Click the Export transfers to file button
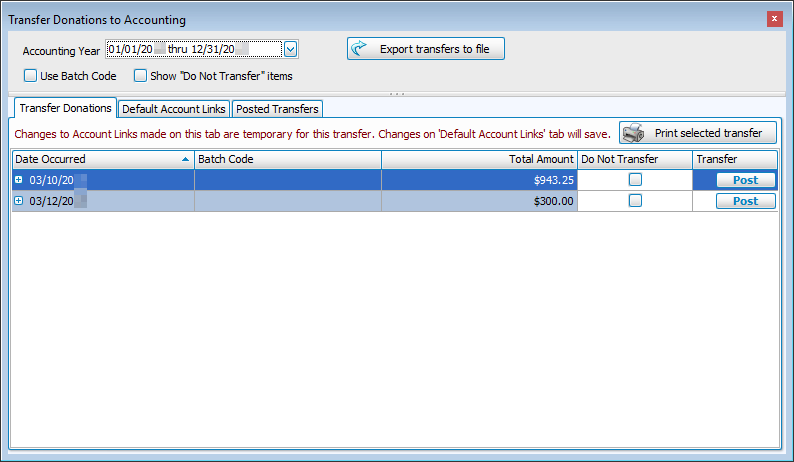Screen dimensions: 794x462 click(426, 49)
